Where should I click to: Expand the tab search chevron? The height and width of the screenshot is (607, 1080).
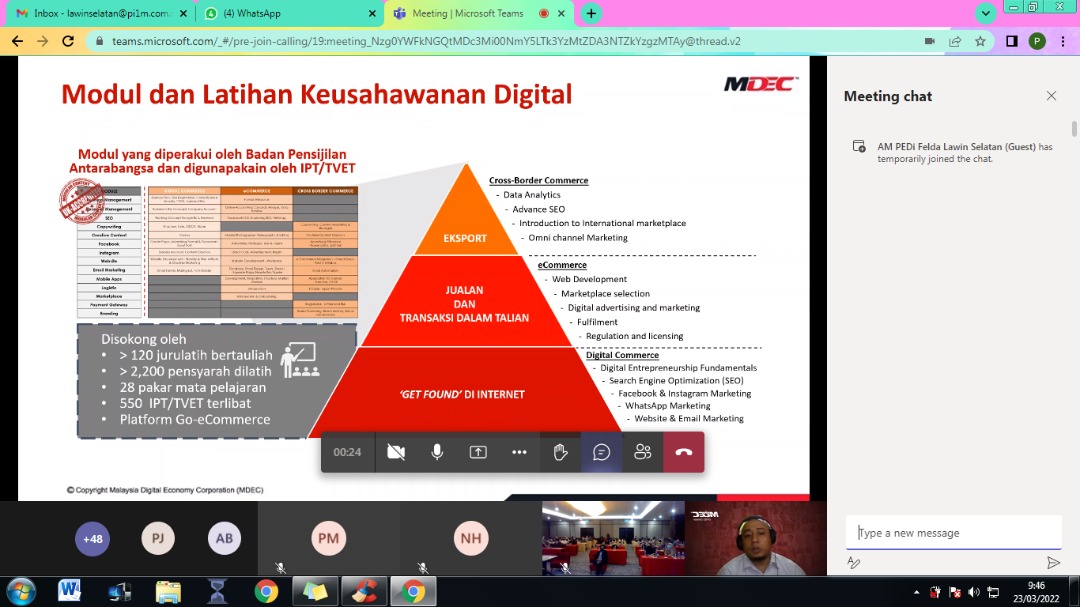click(986, 14)
